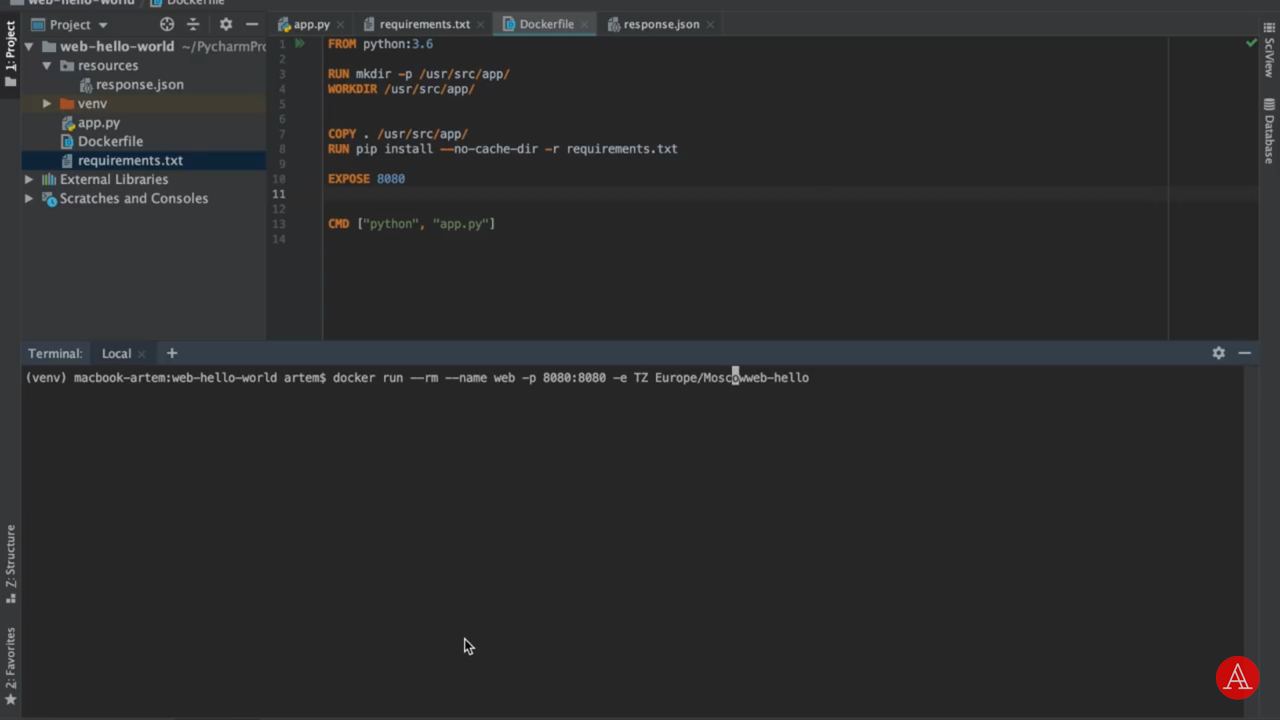Image resolution: width=1280 pixels, height=720 pixels.
Task: Open the 2: Favorites side tool window
Action: (10, 666)
